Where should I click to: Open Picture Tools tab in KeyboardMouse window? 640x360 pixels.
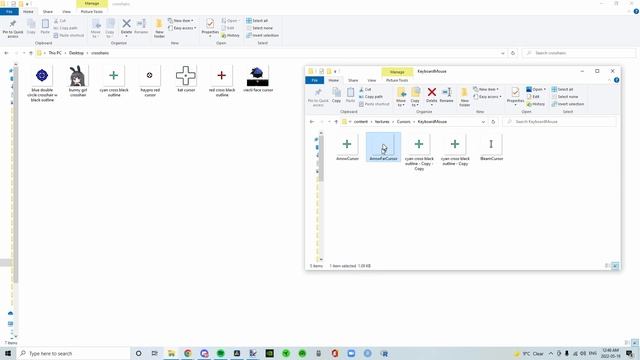[x=397, y=80]
